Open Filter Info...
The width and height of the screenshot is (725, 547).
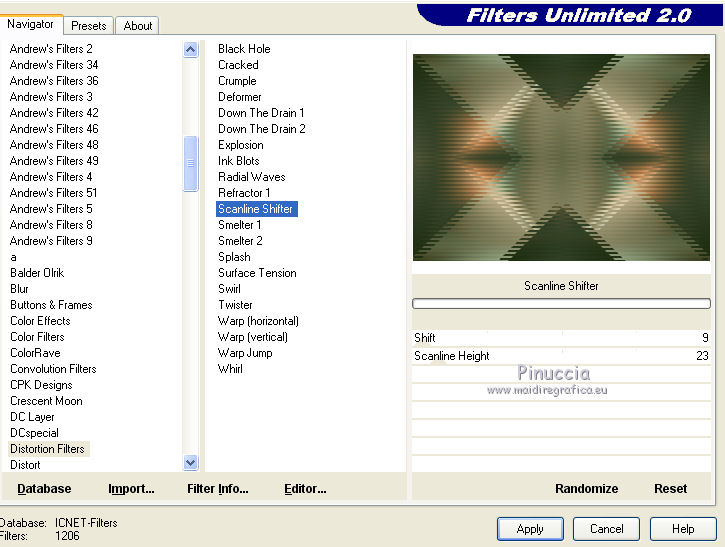[217, 489]
